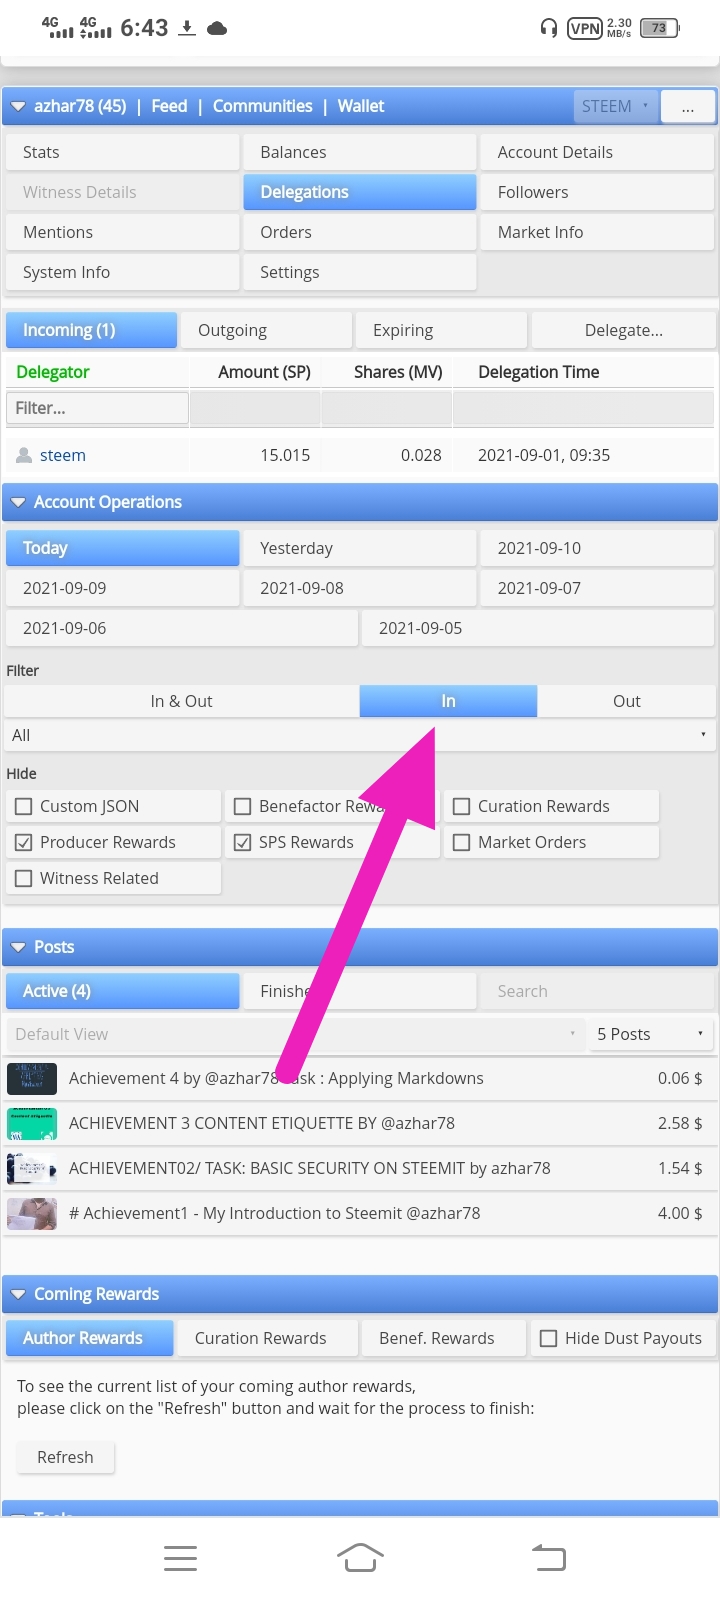Viewport: 720px width, 1600px height.
Task: Collapse the account header triangle beside azhar78
Action: [18, 107]
